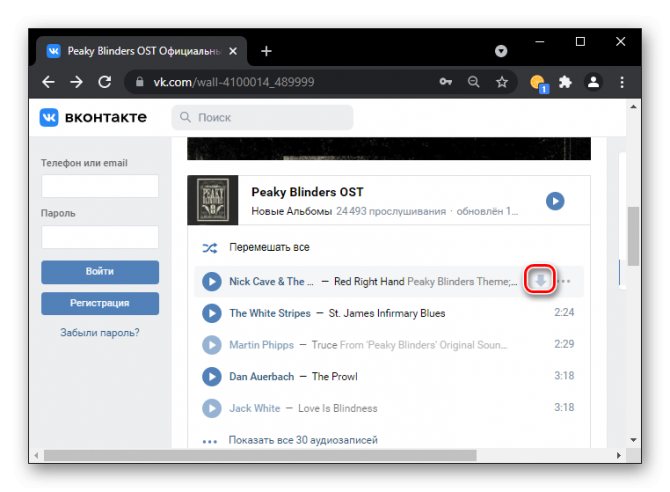Click the Войти login button

(x=100, y=272)
